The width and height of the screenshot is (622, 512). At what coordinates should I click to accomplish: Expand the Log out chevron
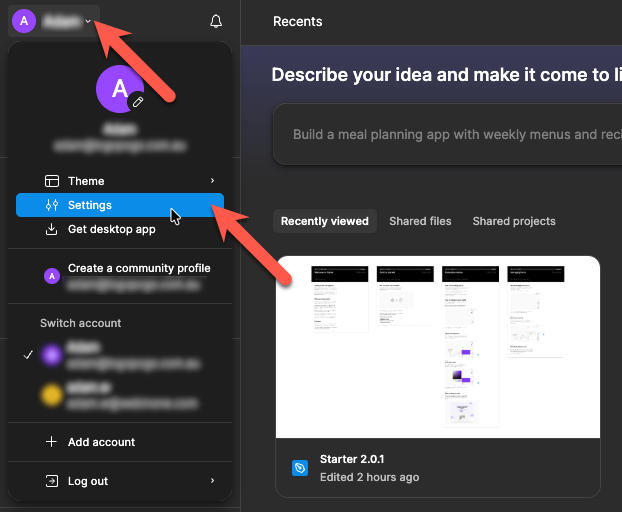pyautogui.click(x=213, y=481)
